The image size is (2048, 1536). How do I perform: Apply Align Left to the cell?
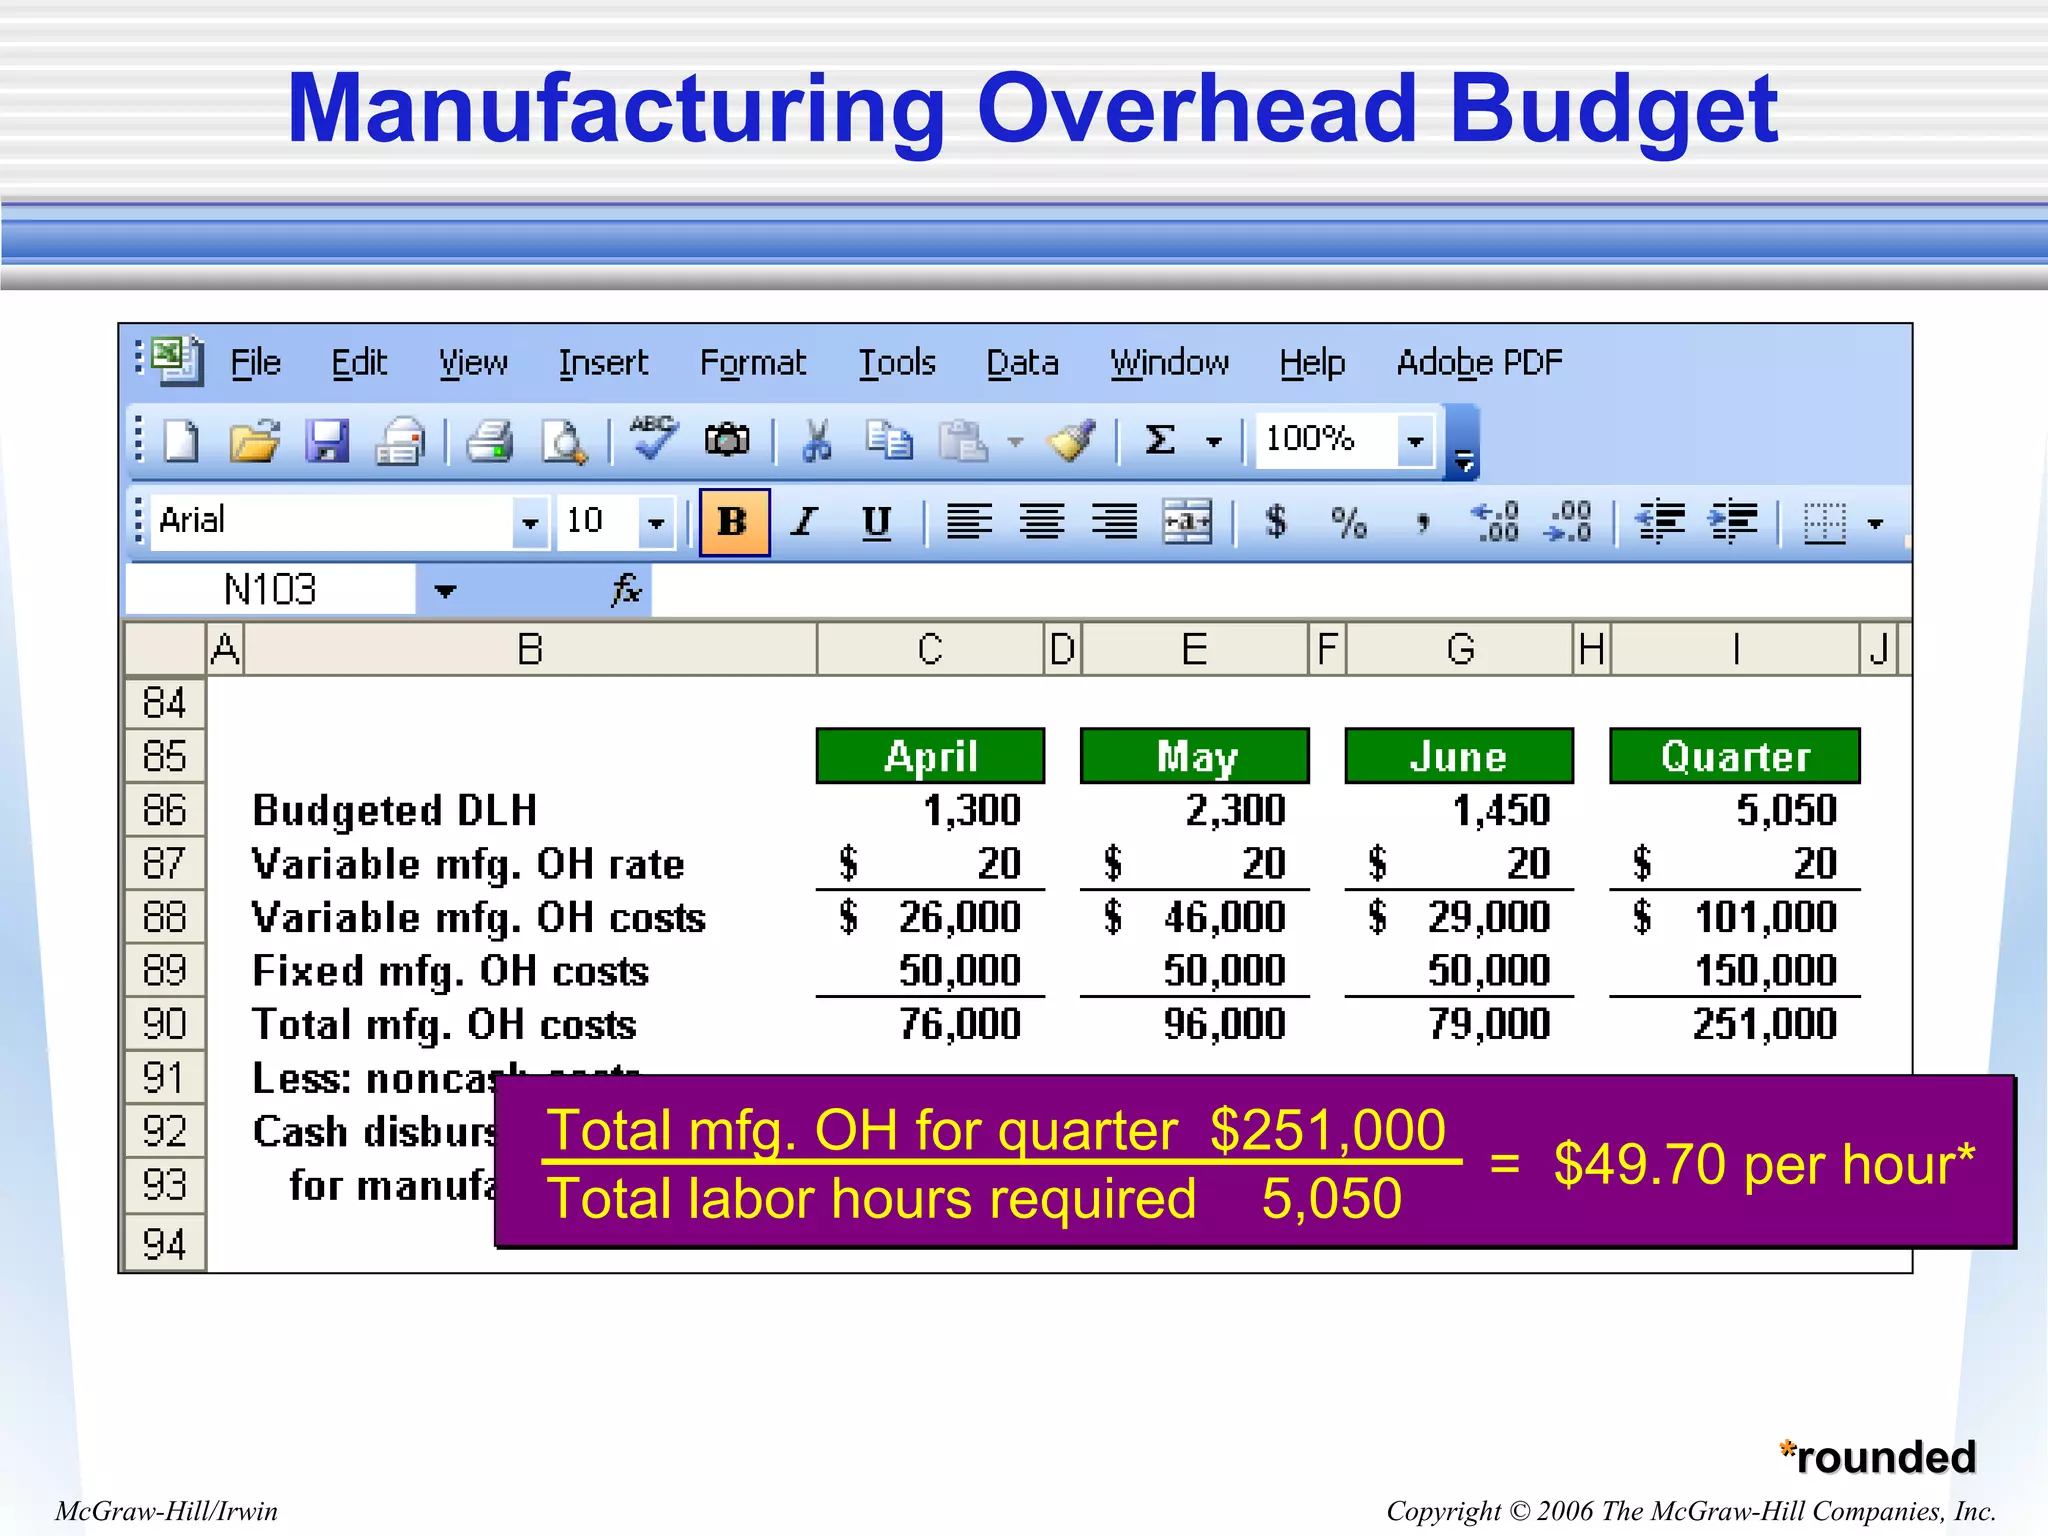[969, 521]
